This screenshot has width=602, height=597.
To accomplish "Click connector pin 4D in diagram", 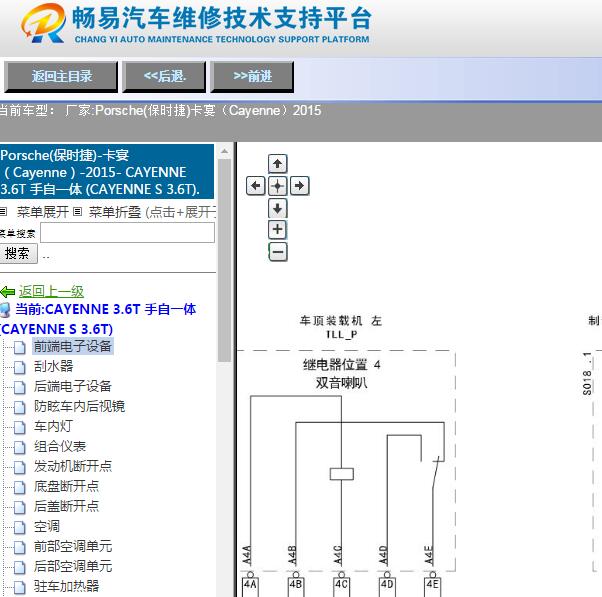I will pos(387,585).
